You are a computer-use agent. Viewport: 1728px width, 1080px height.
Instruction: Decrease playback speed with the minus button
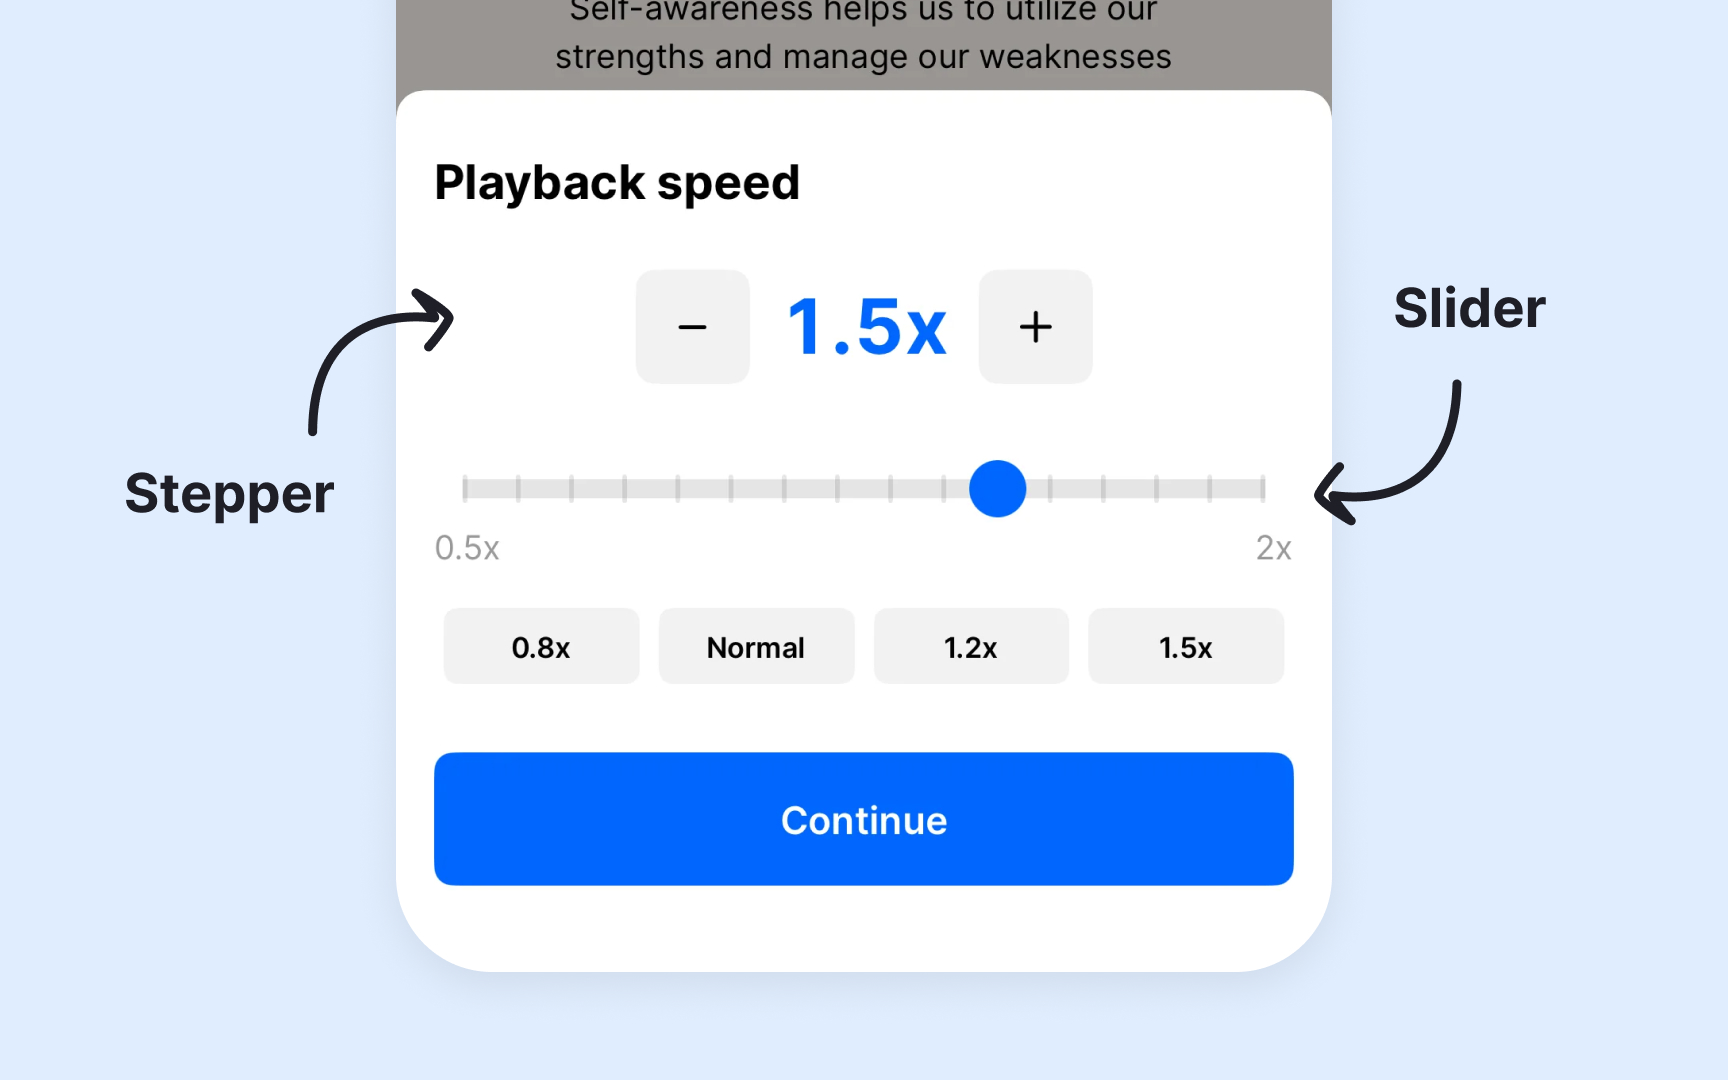[693, 327]
